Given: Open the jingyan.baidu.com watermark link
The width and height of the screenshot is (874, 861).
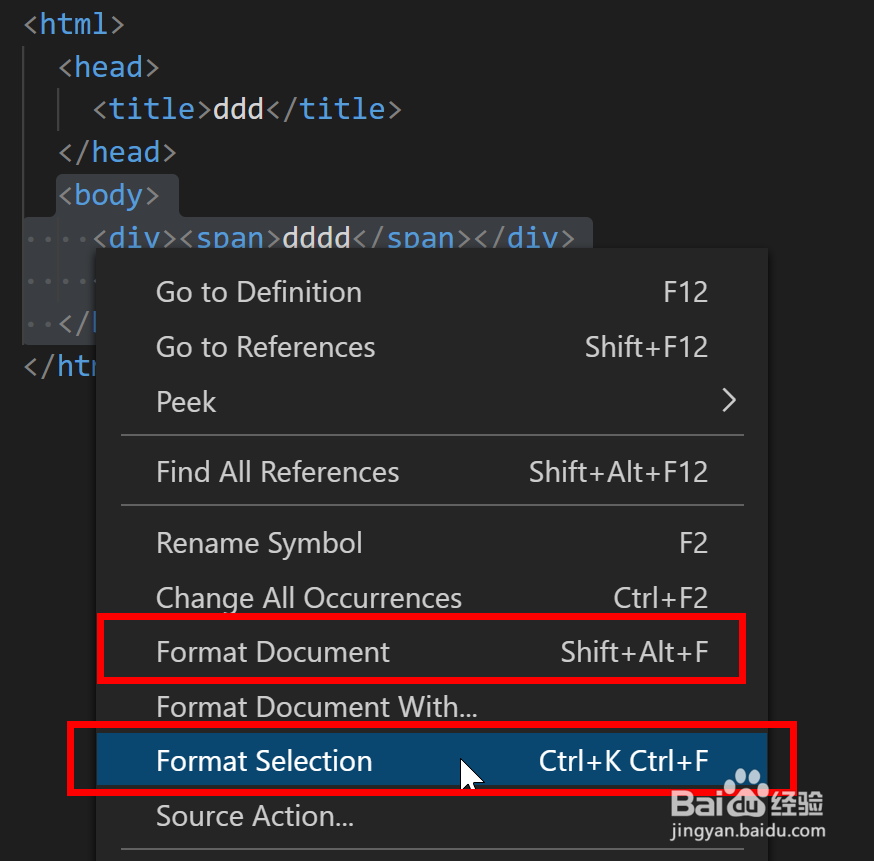Looking at the screenshot, I should pyautogui.click(x=747, y=830).
